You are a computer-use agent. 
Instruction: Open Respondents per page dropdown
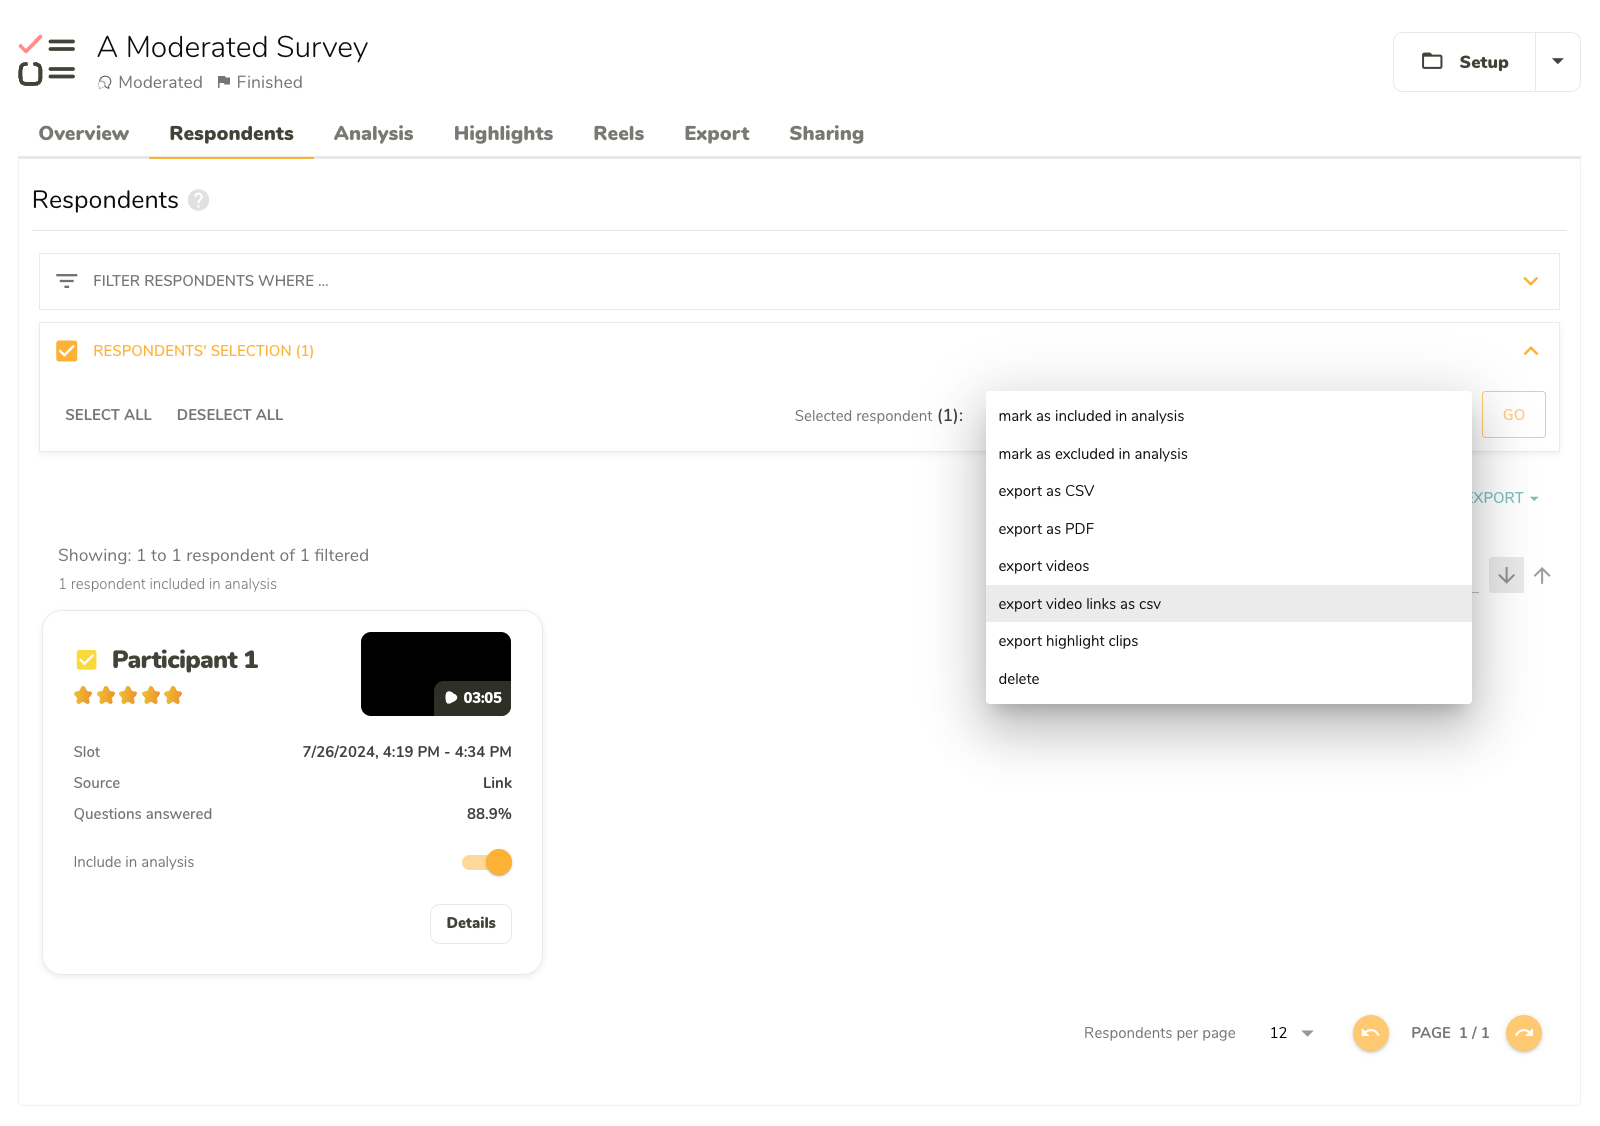click(x=1291, y=1033)
